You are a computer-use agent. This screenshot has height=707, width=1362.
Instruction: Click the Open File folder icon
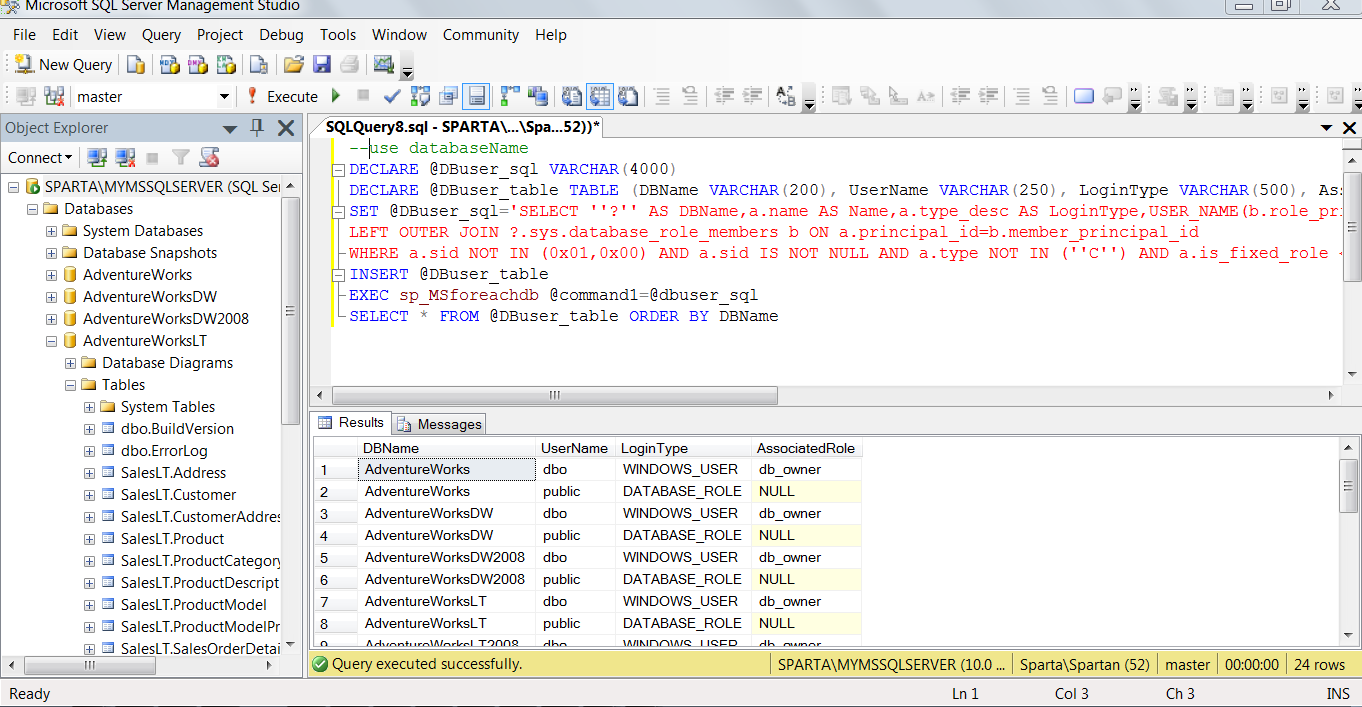293,65
